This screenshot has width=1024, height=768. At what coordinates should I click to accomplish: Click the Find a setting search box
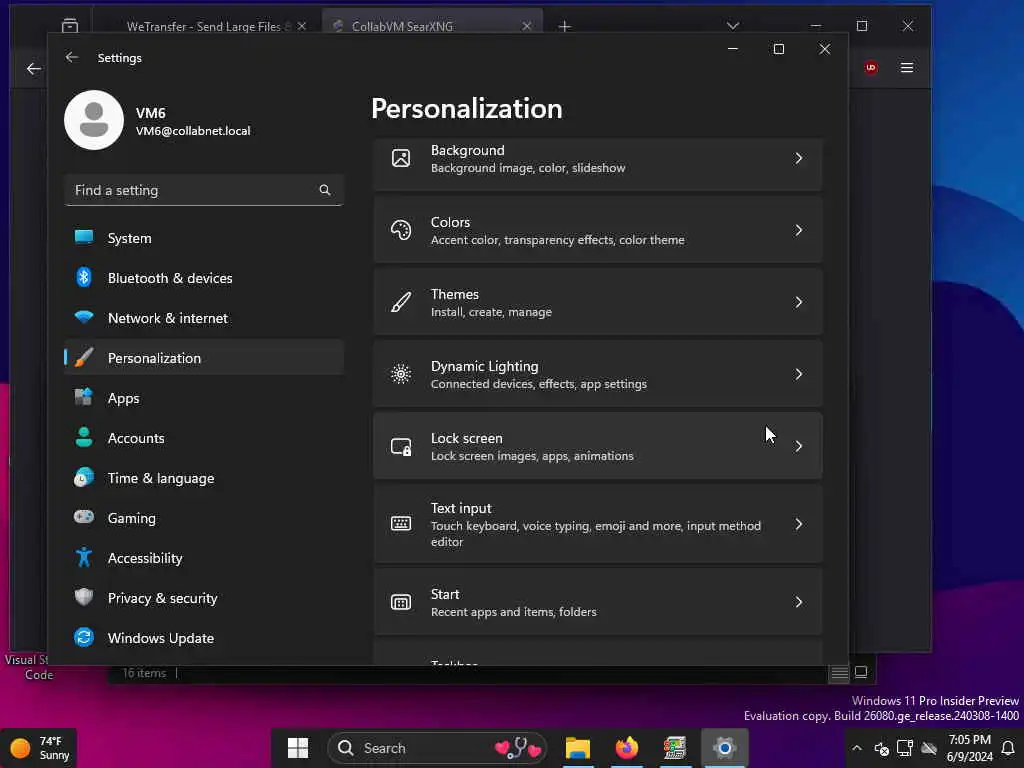coord(204,190)
